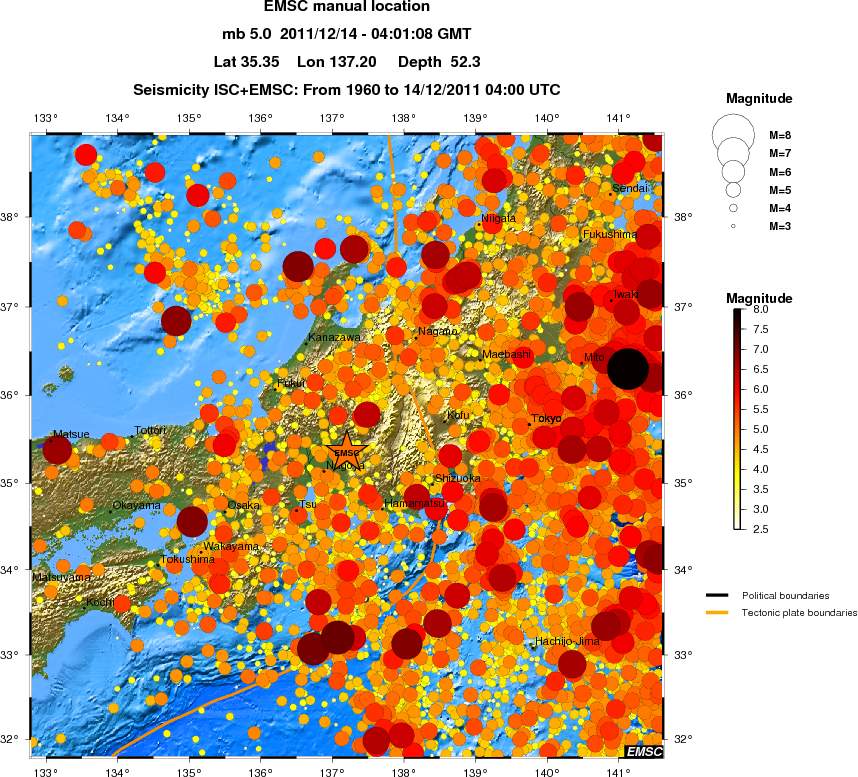858x777 pixels.
Task: Click the Maebashi city label
Action: point(507,354)
